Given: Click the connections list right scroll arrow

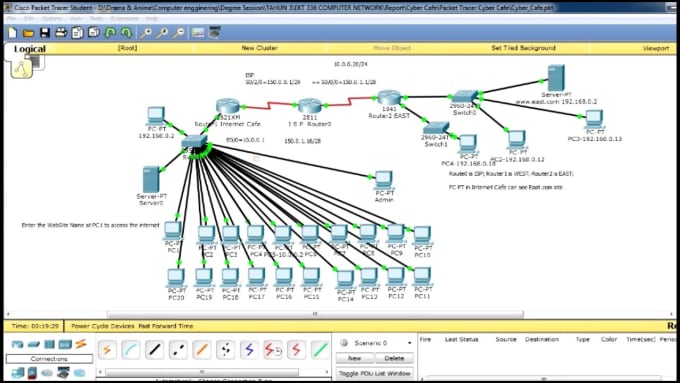Looking at the screenshot, I should (x=327, y=372).
